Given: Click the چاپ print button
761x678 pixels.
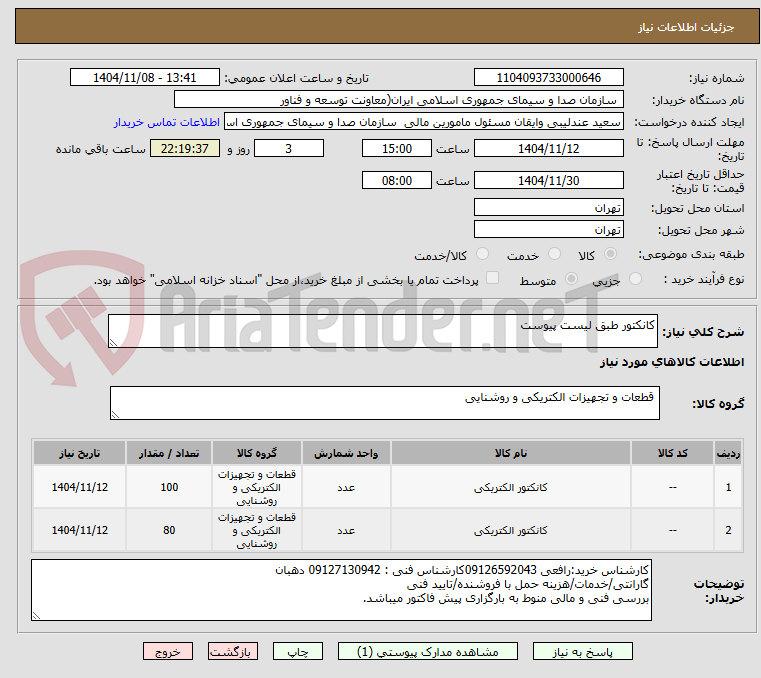Looking at the screenshot, I should click(298, 651).
